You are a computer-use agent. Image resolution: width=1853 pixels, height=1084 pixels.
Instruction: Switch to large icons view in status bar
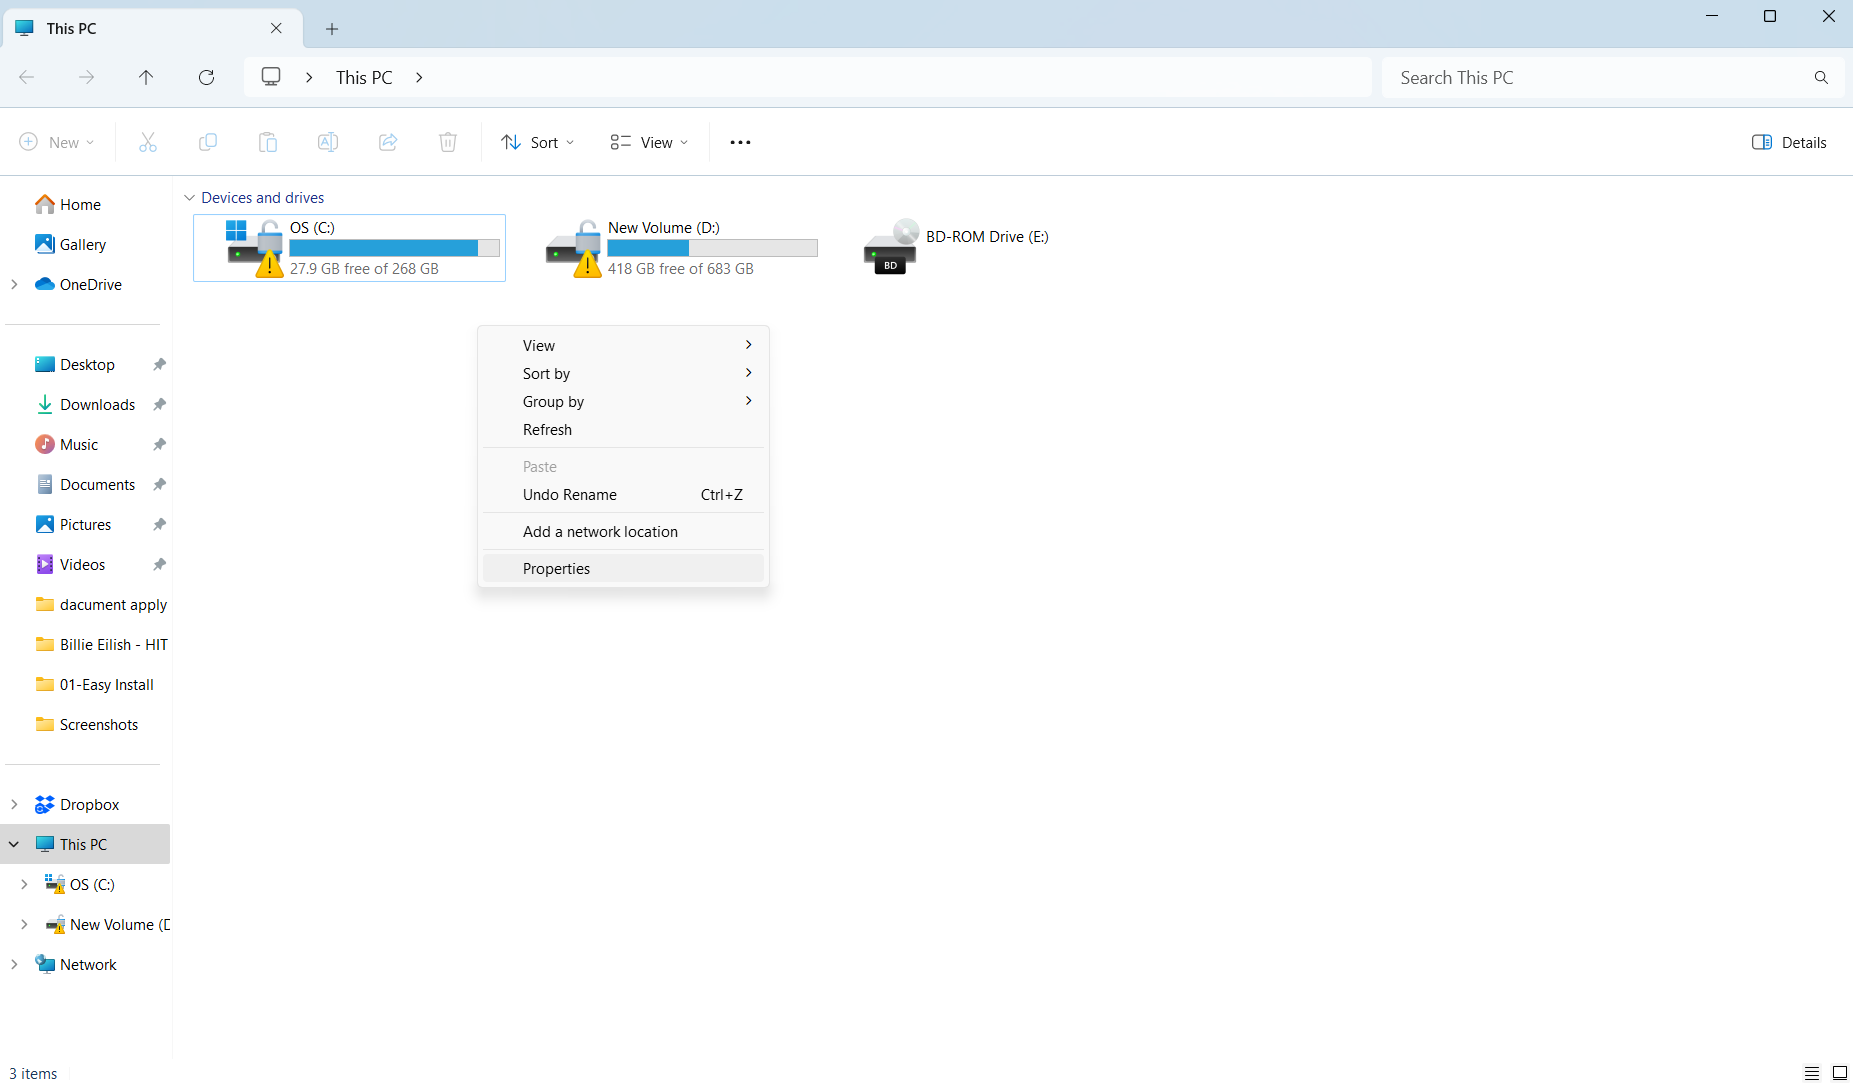[1839, 1073]
